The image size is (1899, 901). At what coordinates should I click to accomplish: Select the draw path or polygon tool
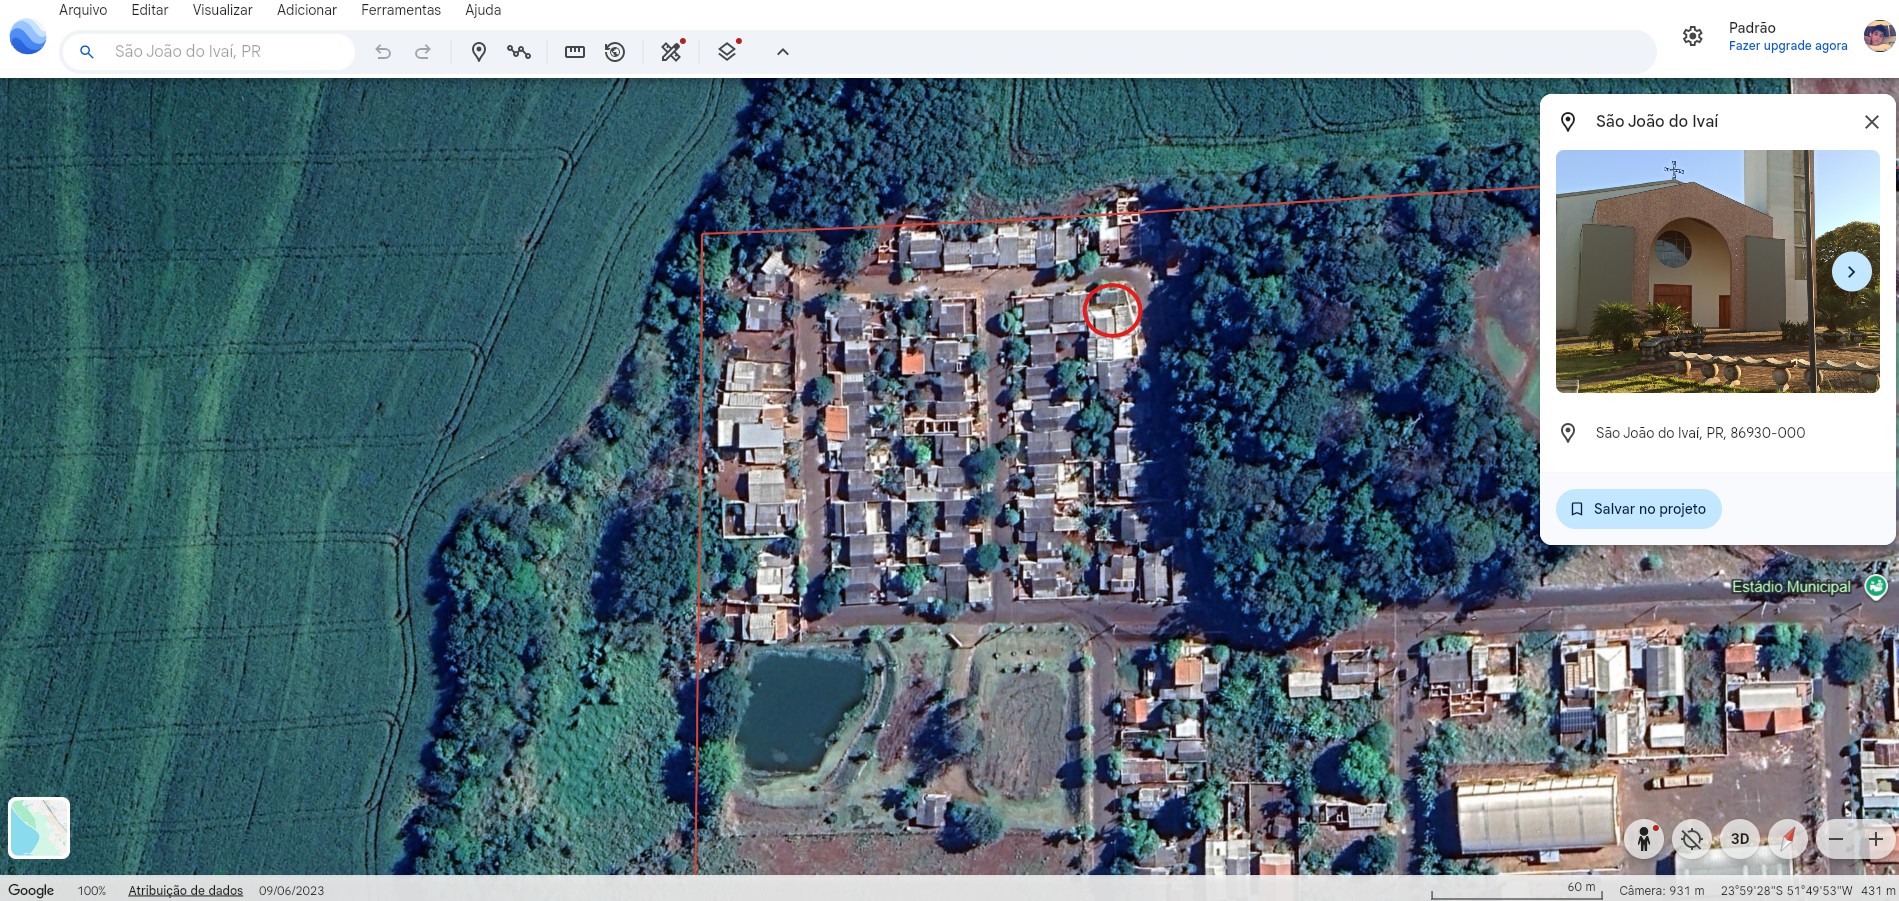[x=518, y=52]
